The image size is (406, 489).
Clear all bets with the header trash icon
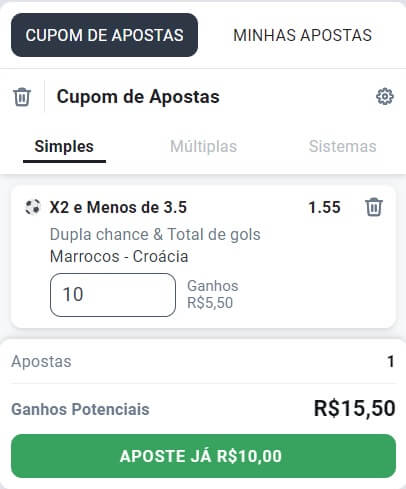pos(22,97)
